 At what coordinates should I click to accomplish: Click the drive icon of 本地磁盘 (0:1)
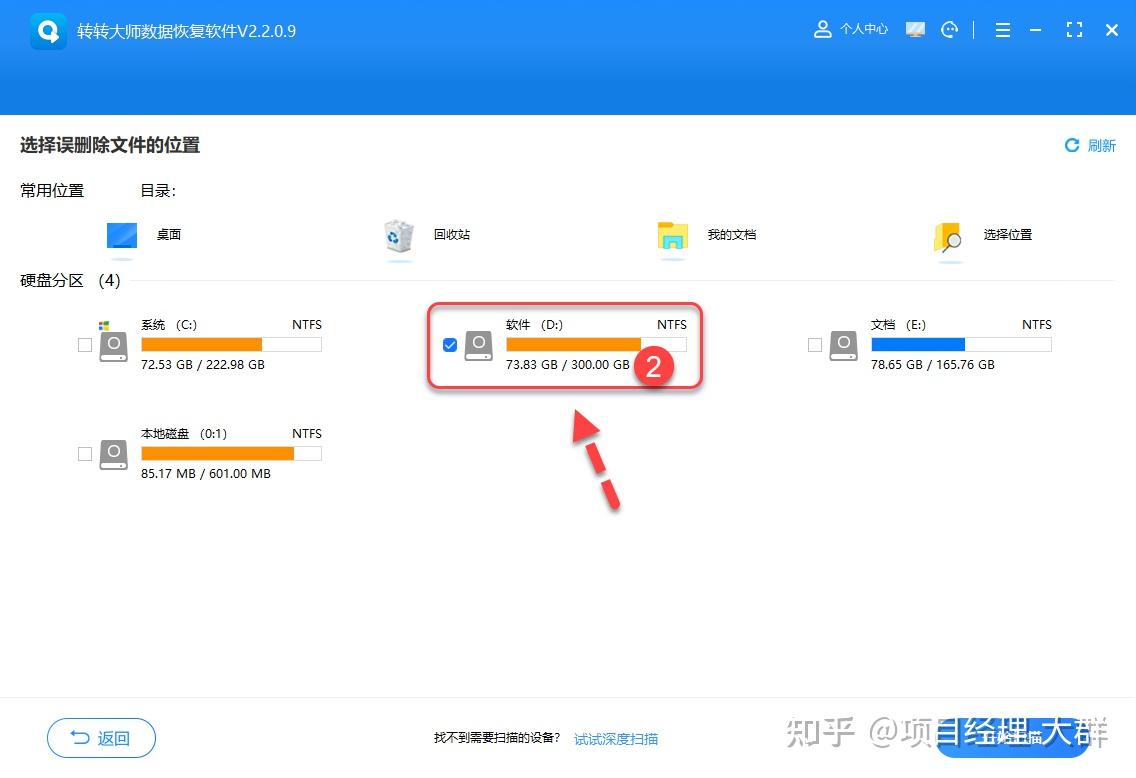coord(113,454)
